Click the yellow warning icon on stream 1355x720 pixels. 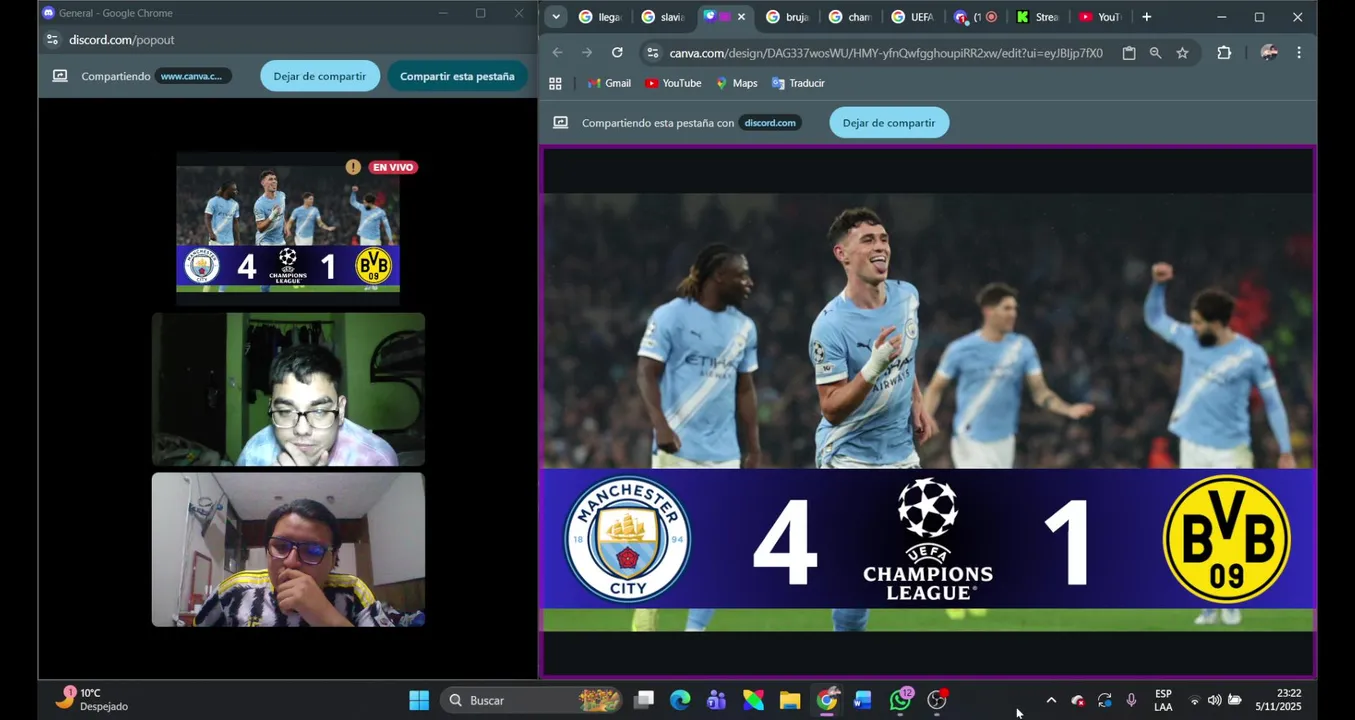coord(353,167)
